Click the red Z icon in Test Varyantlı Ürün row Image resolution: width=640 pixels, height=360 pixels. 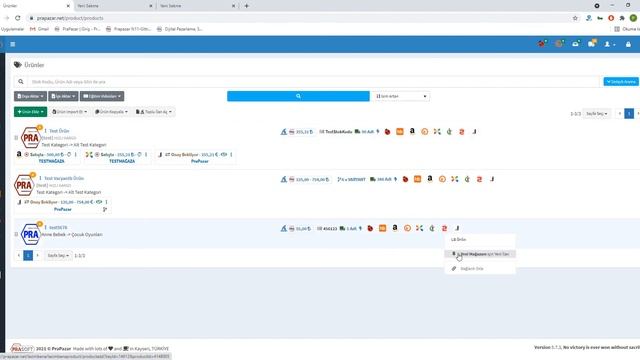pyautogui.click(x=479, y=179)
